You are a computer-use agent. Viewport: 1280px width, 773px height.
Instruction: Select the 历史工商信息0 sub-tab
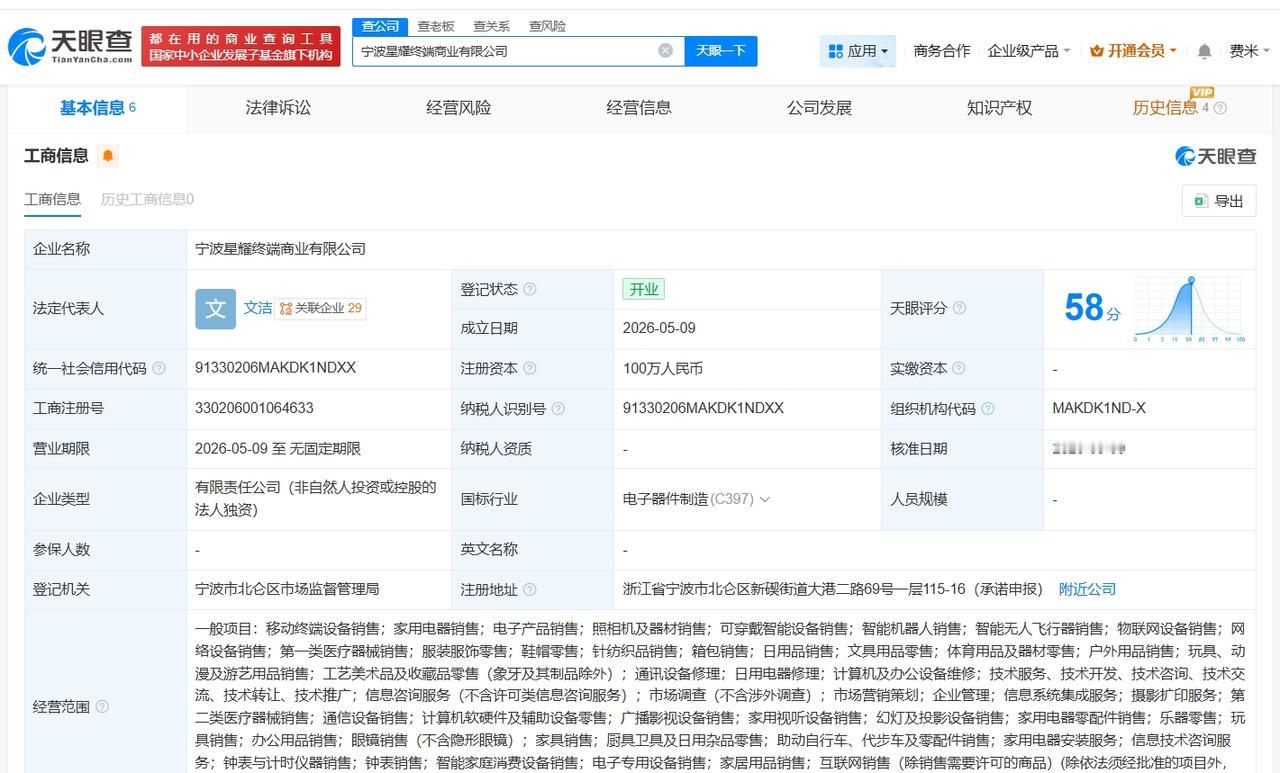tap(147, 199)
